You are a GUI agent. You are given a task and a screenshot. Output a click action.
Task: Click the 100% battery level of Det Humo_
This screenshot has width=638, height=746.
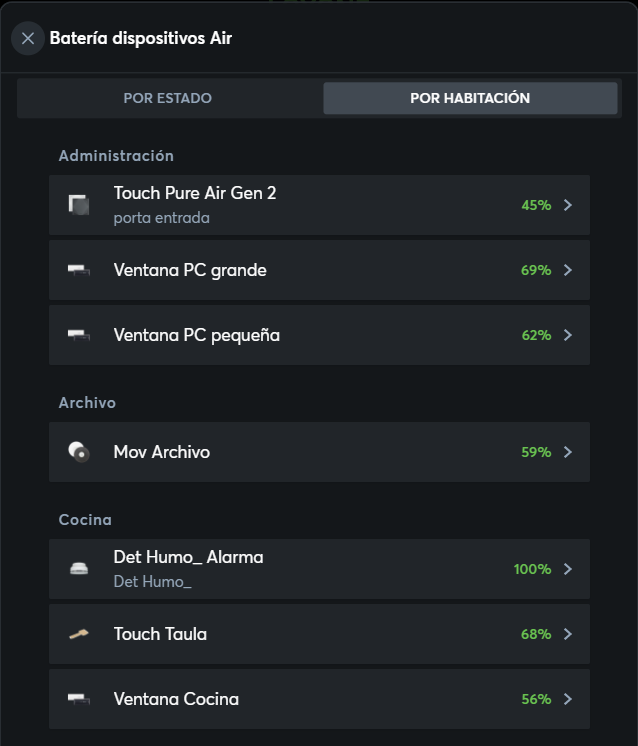[532, 569]
